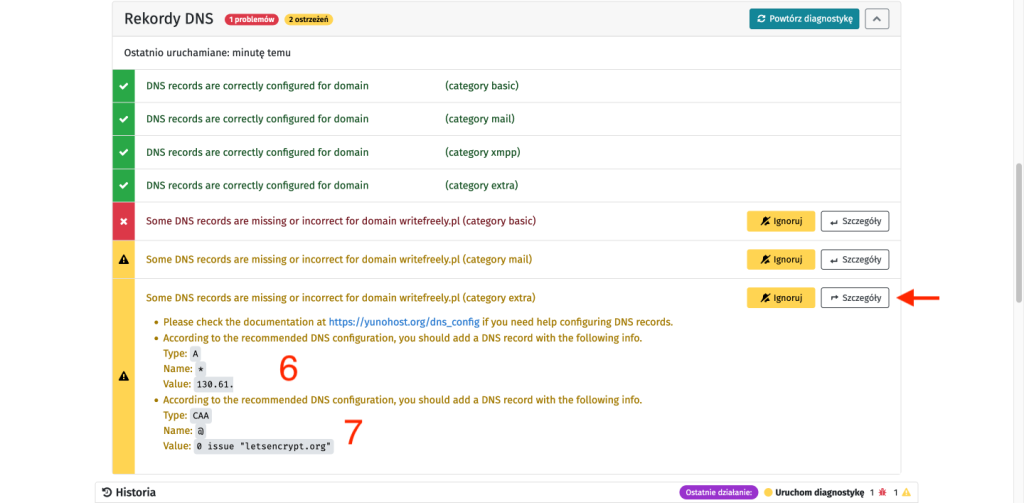This screenshot has height=503, width=1024.
Task: Click the green check icon for category xmpp
Action: [122, 153]
